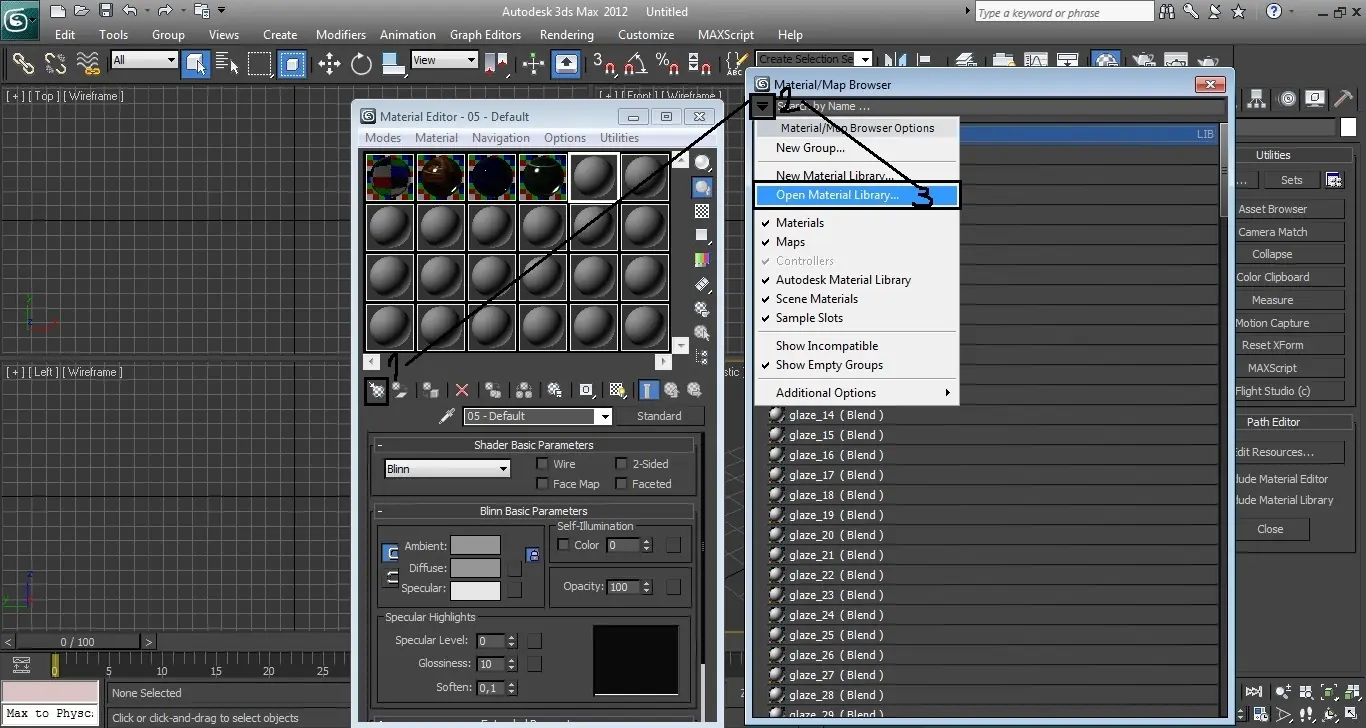The image size is (1366, 728).
Task: Click the Material ID Channel icon
Action: coord(587,391)
